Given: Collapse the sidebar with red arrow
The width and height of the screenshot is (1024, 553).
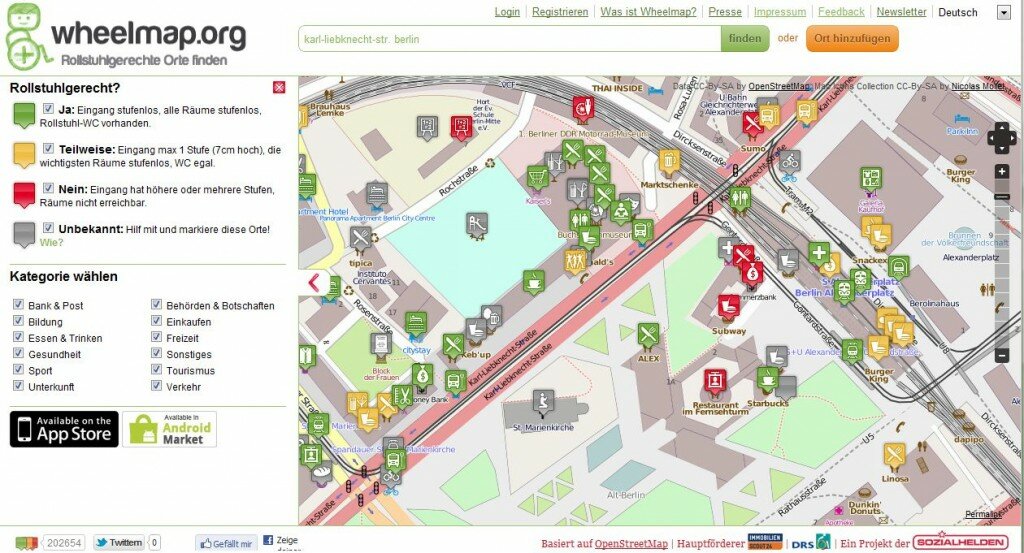Looking at the screenshot, I should click(314, 283).
